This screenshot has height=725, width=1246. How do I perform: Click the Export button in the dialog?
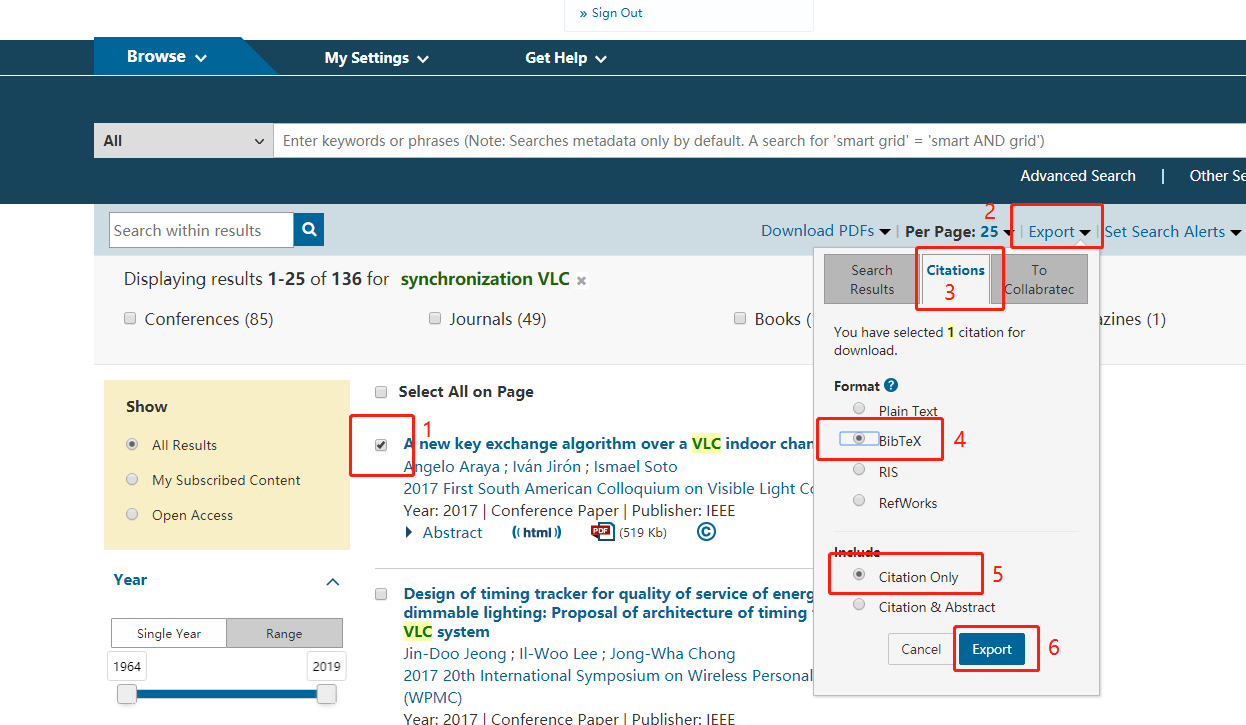pos(993,648)
